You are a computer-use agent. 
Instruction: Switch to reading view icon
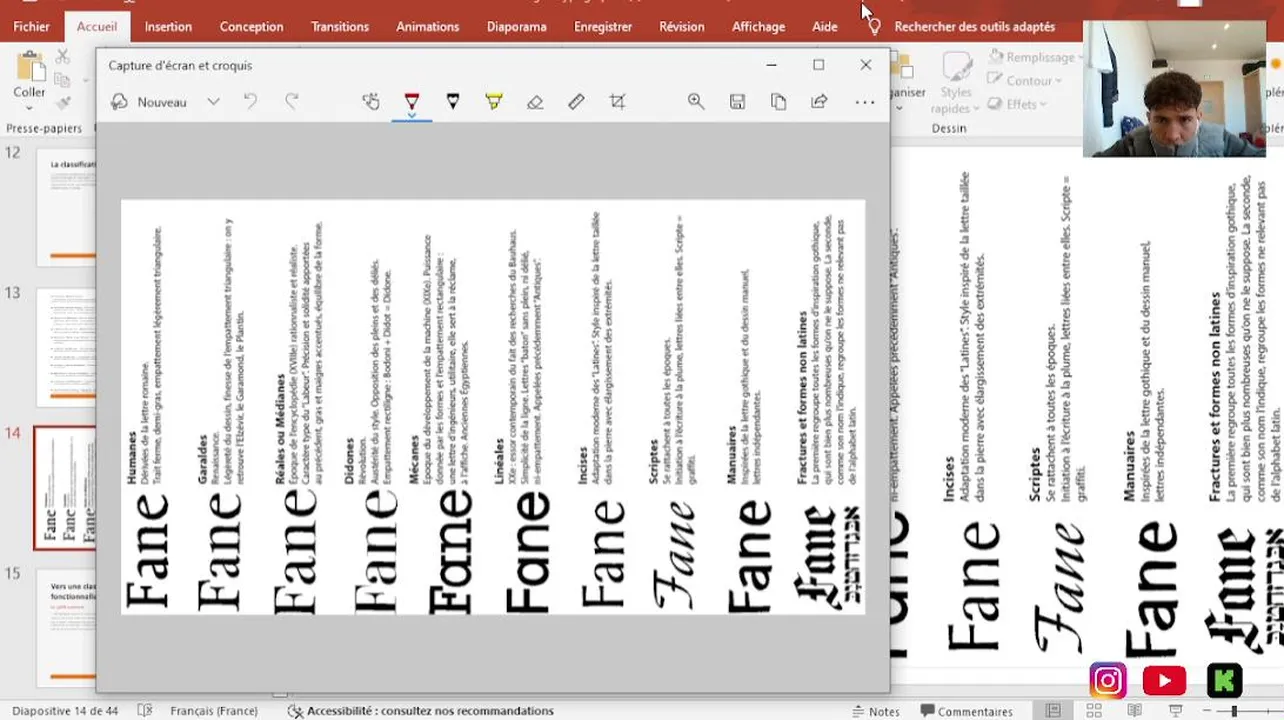(1135, 711)
